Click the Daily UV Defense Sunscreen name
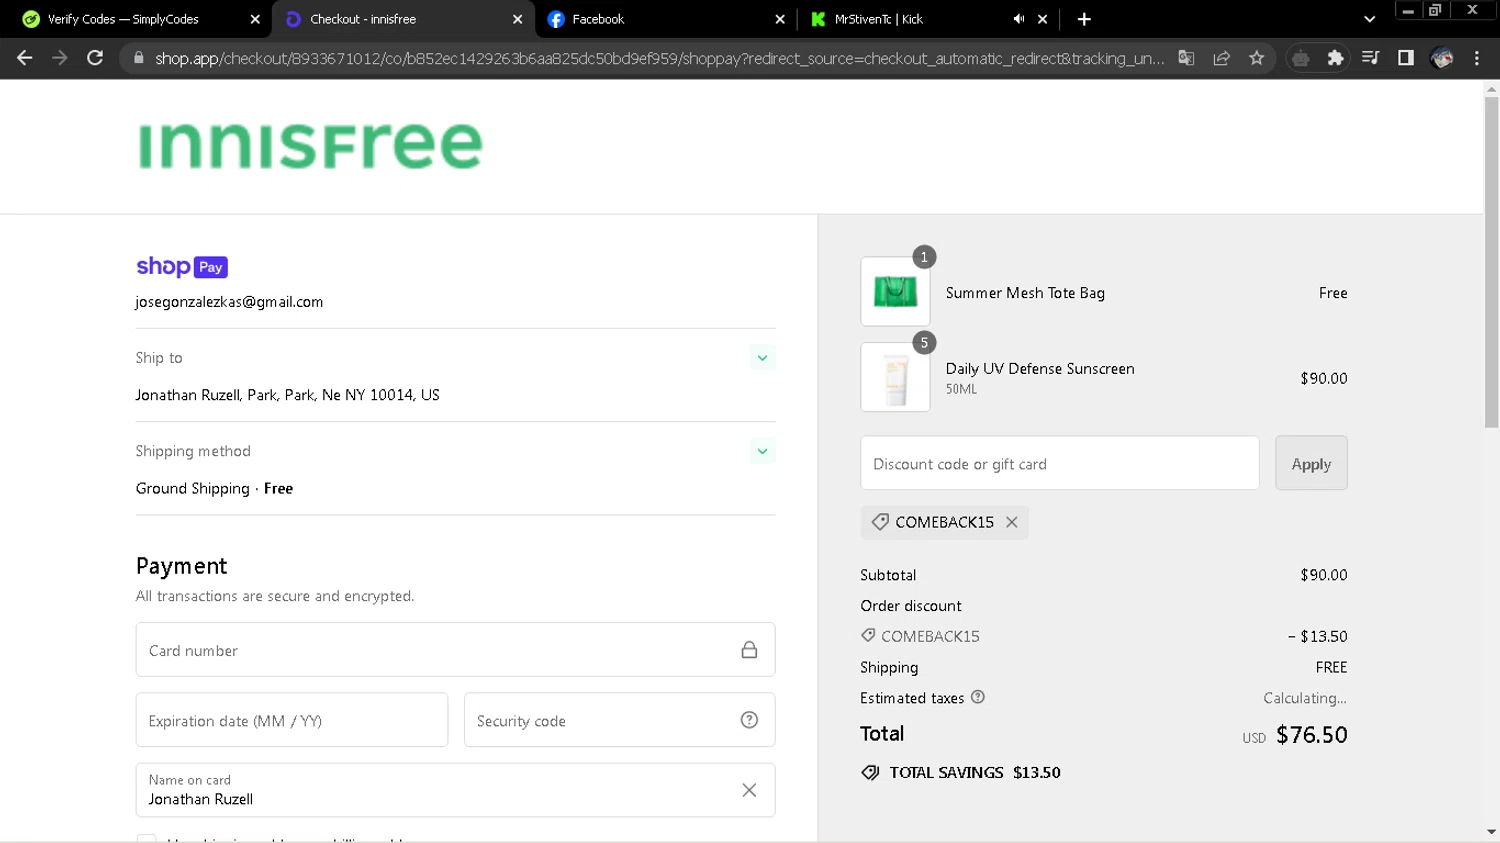 pos(1040,369)
